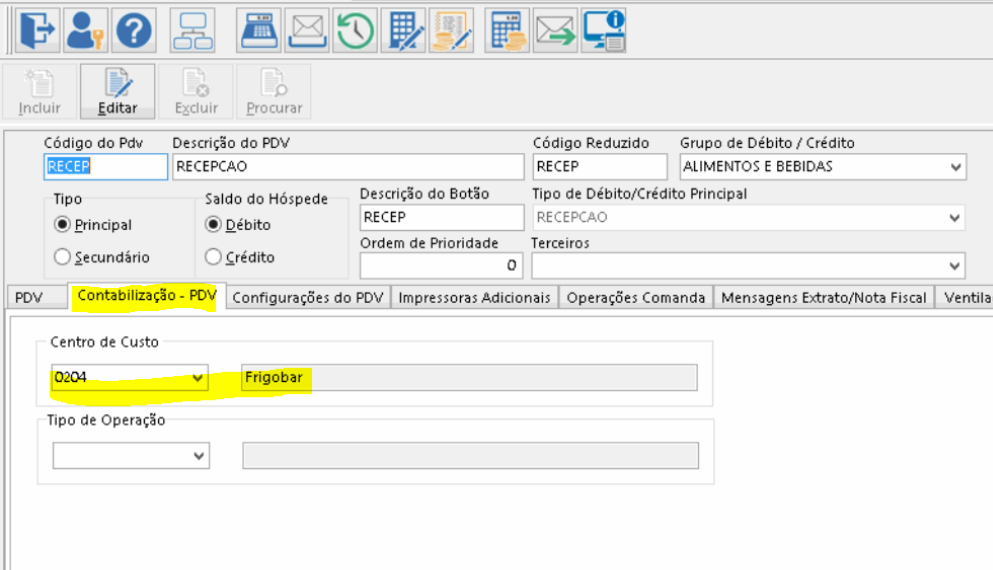The height and width of the screenshot is (570, 993).
Task: Select the Crédito radio button
Action: [213, 256]
